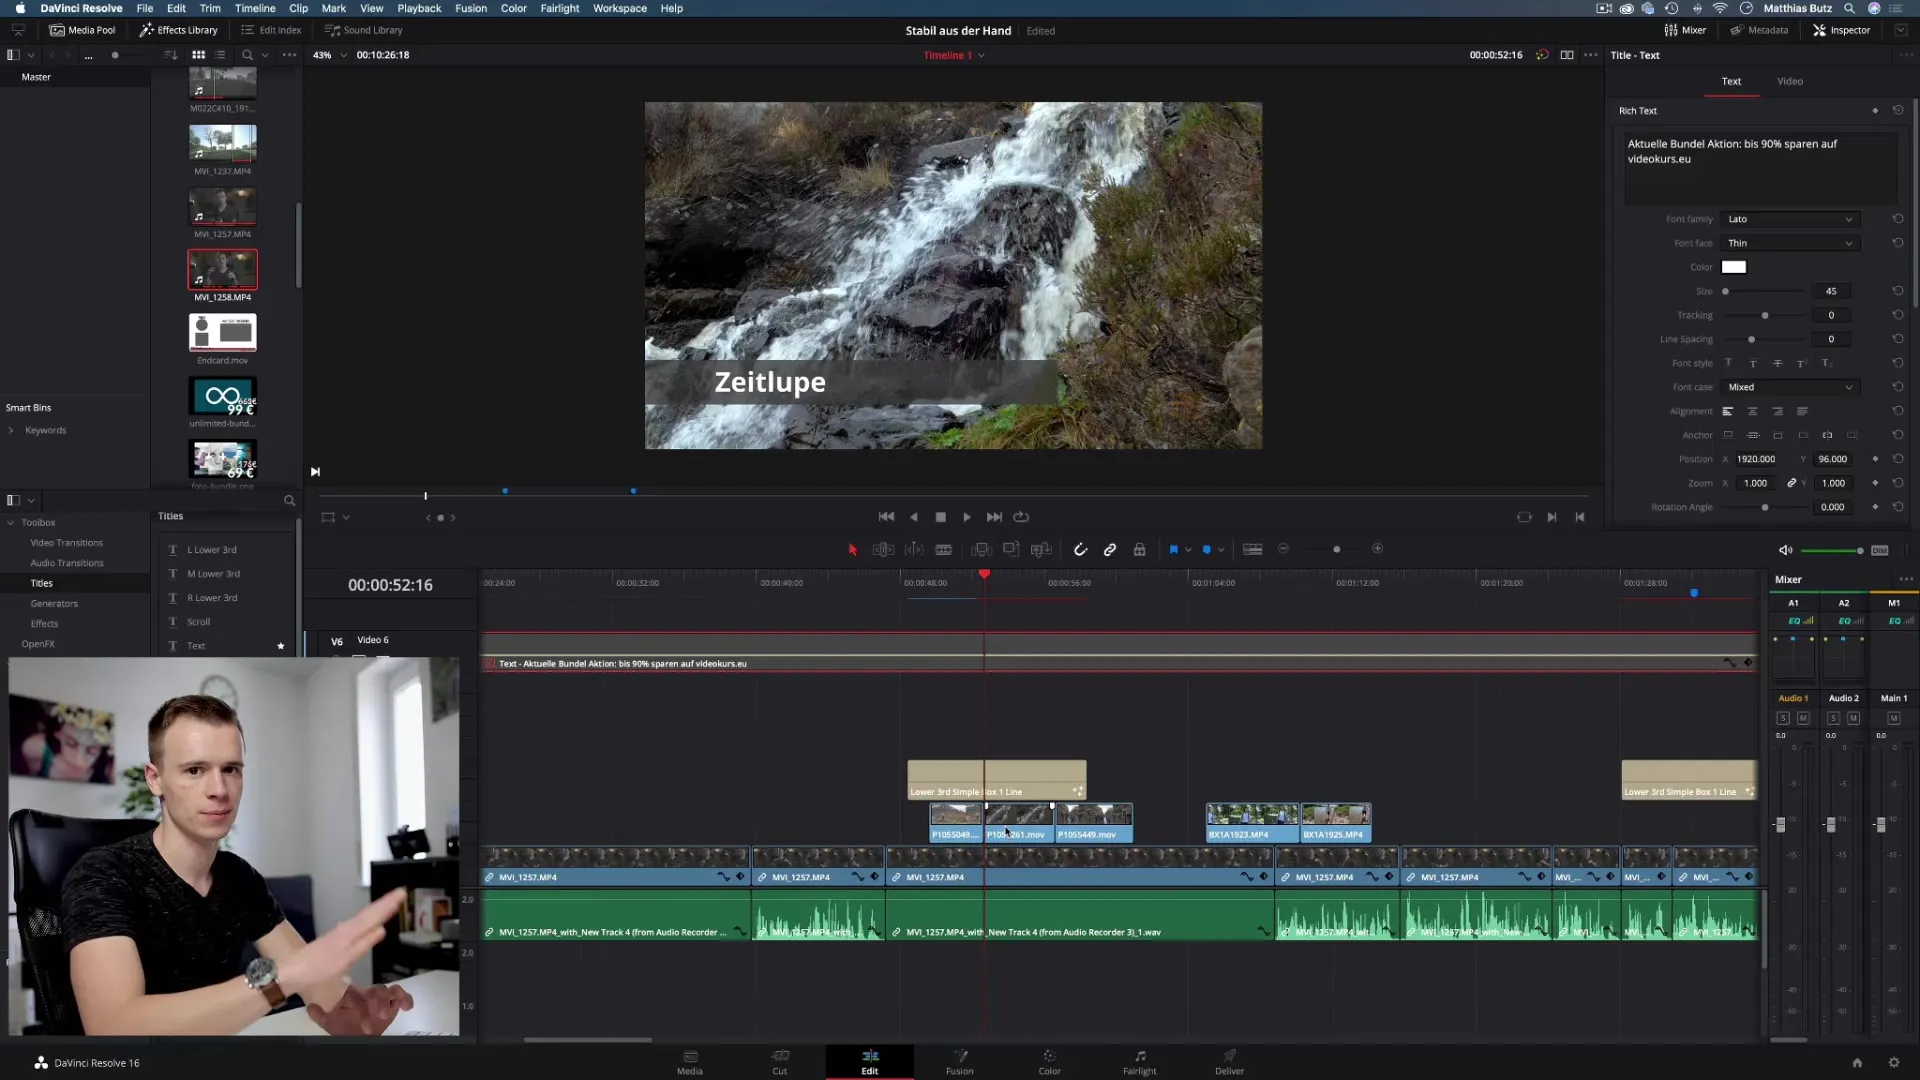Viewport: 1920px width, 1080px height.
Task: Play in reverse button
Action: tap(914, 517)
